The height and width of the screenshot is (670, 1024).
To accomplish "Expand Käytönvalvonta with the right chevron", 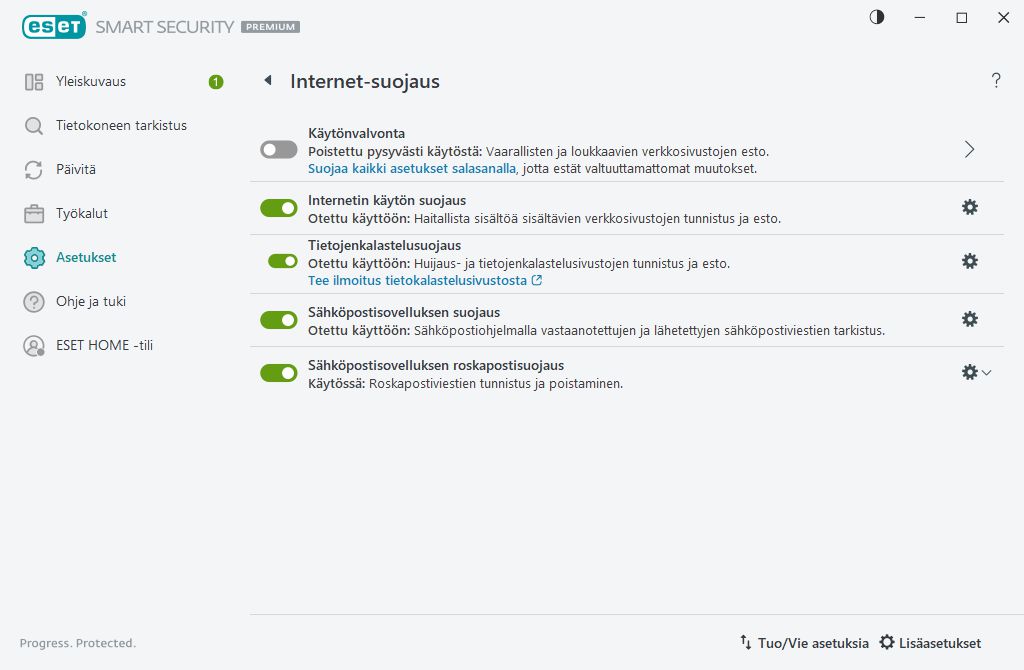I will pyautogui.click(x=969, y=149).
